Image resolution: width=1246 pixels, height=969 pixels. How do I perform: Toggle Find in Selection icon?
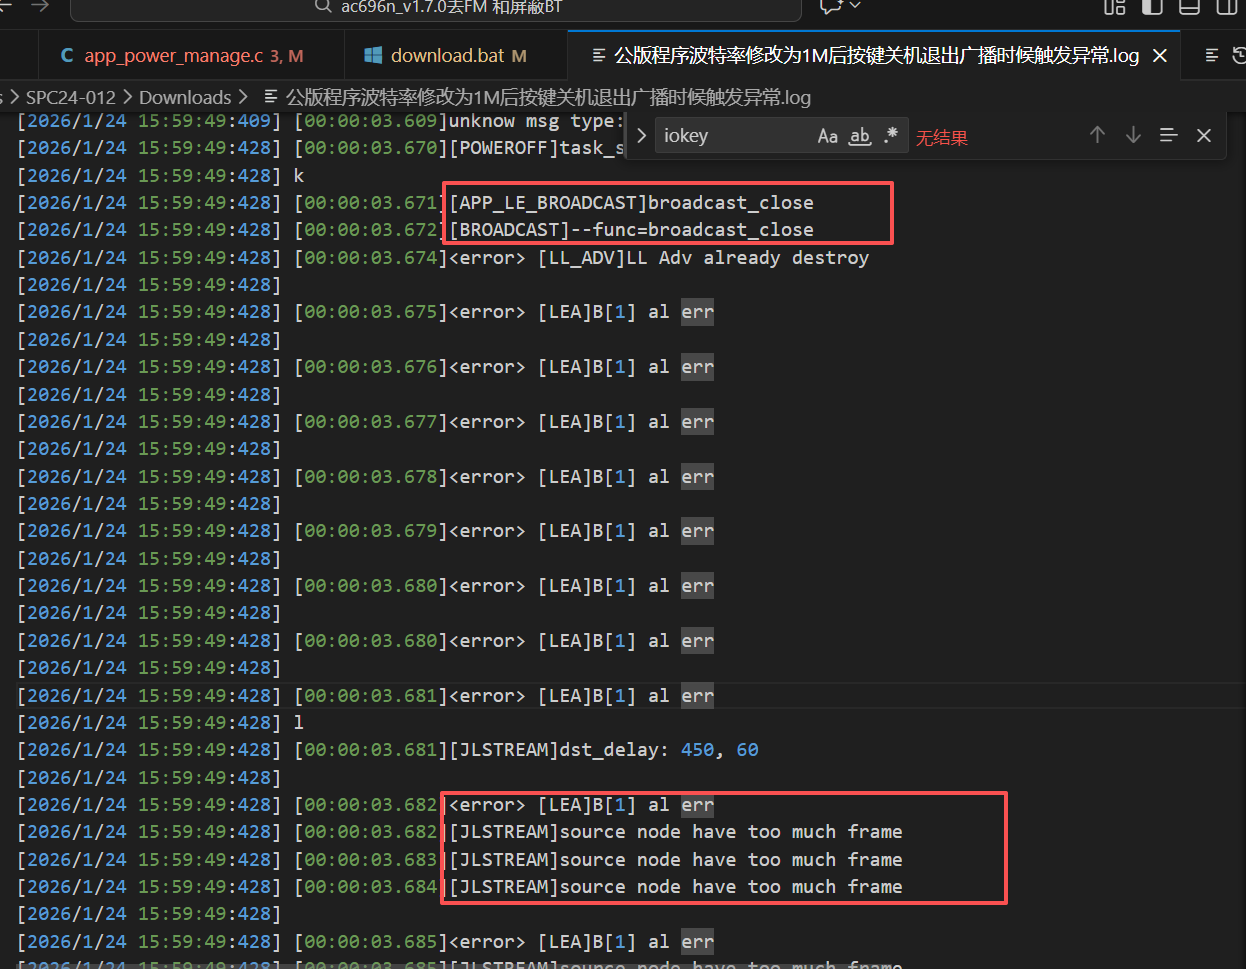tap(1168, 135)
